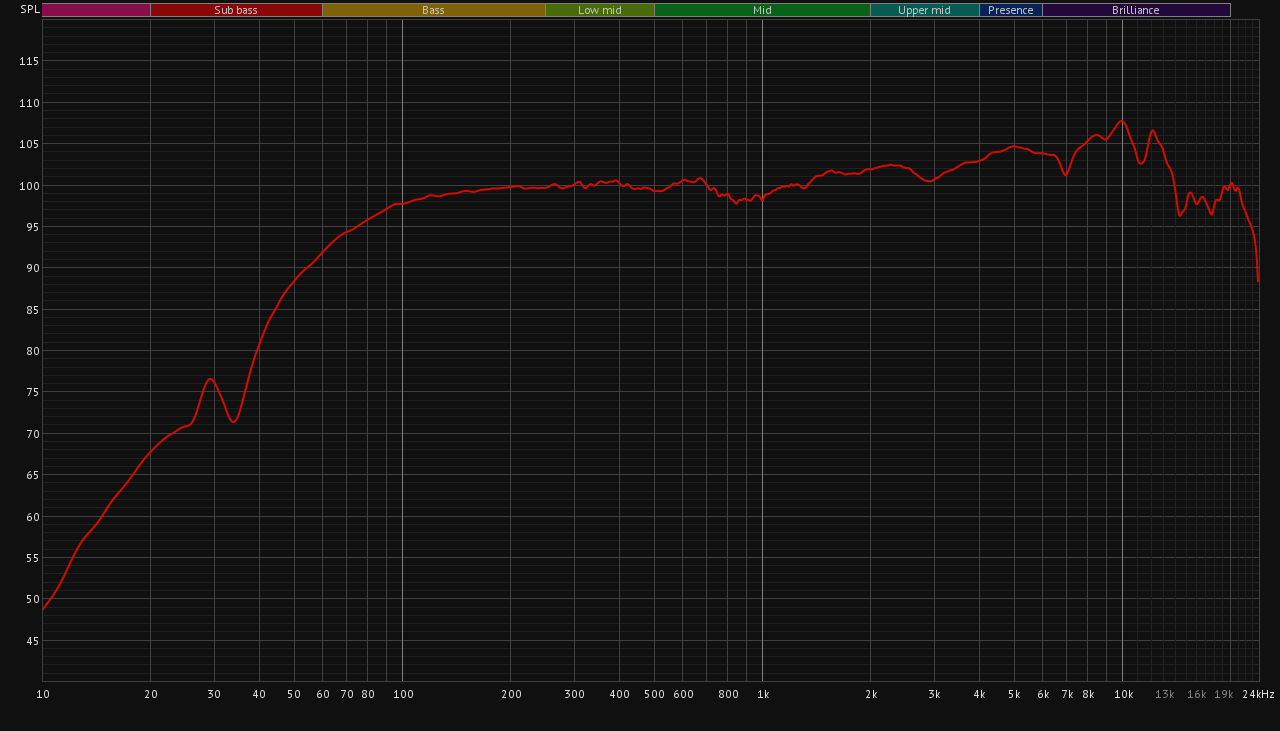Select the green Mid band label
Image resolution: width=1280 pixels, height=731 pixels.
pyautogui.click(x=762, y=10)
